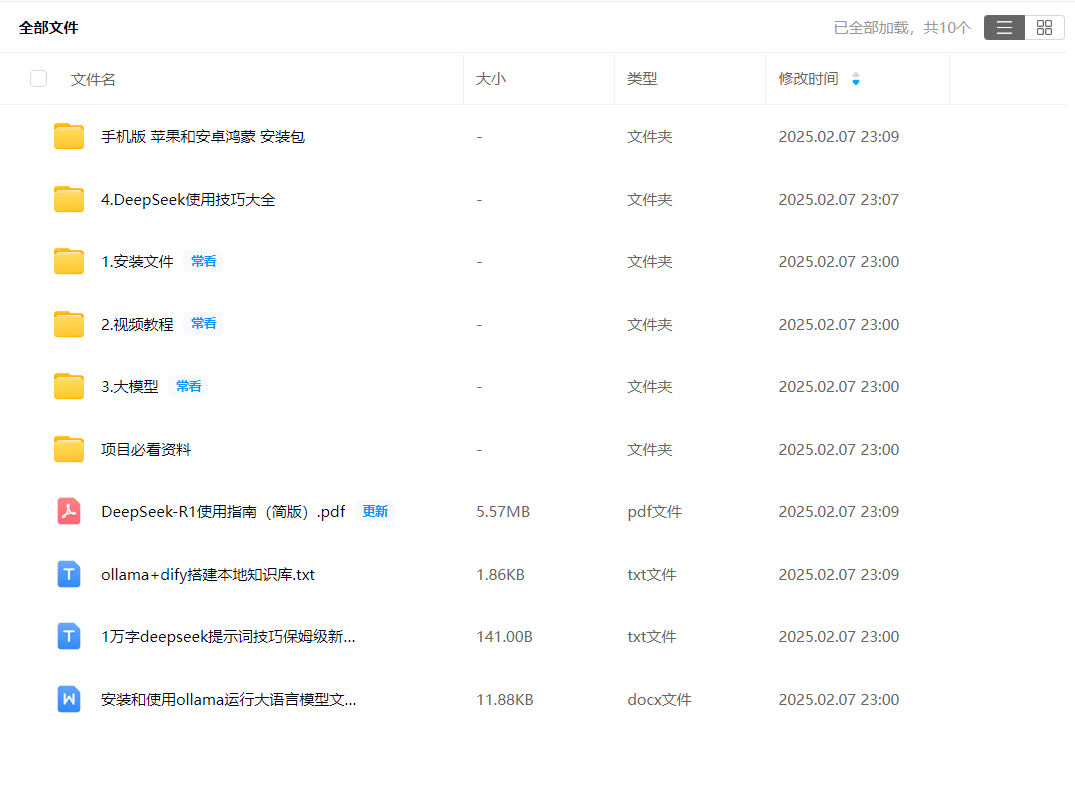The image size is (1075, 791).
Task: Click the folder icon of 4.DeepSeek使用技巧大全
Action: (67, 198)
